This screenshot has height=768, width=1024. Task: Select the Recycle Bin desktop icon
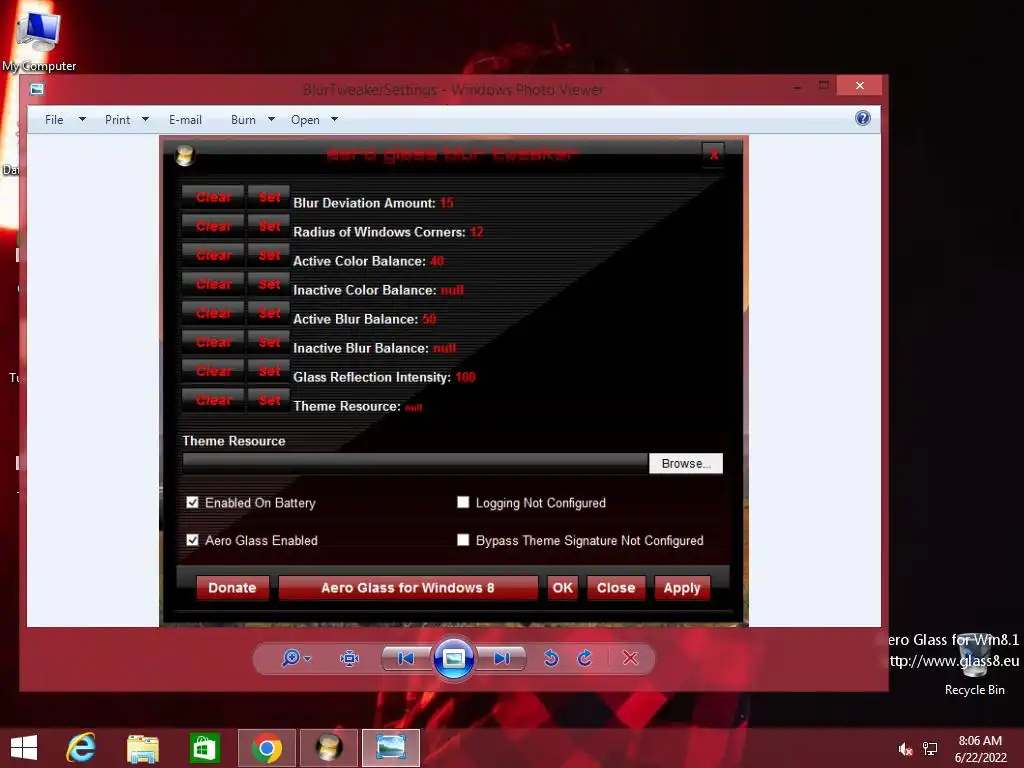[974, 664]
